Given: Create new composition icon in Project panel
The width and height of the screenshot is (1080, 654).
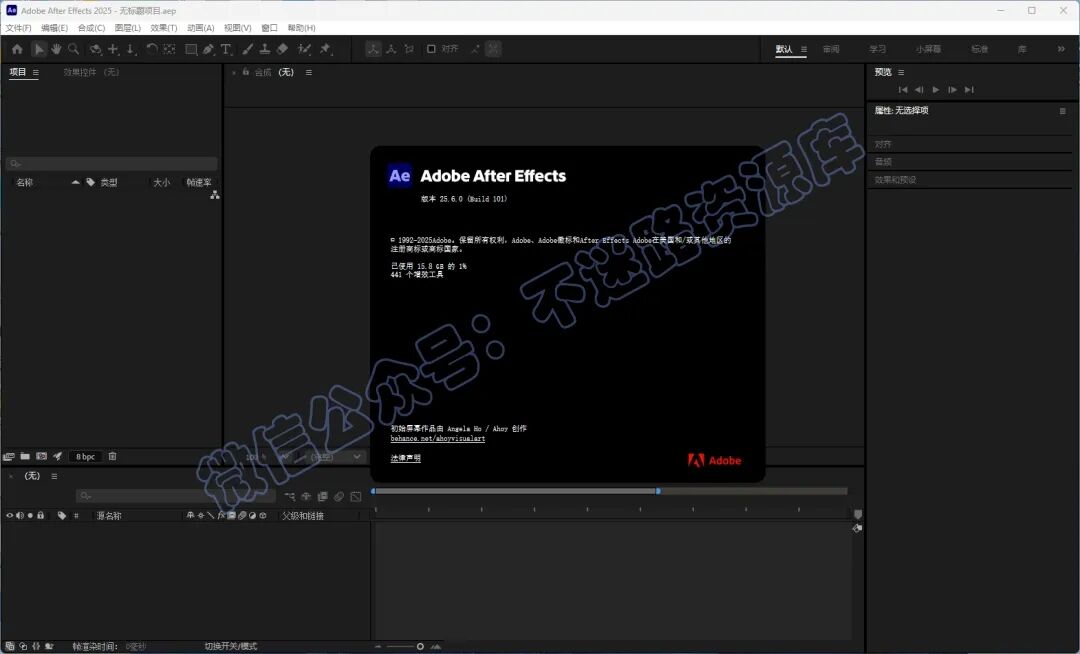Looking at the screenshot, I should click(x=41, y=456).
